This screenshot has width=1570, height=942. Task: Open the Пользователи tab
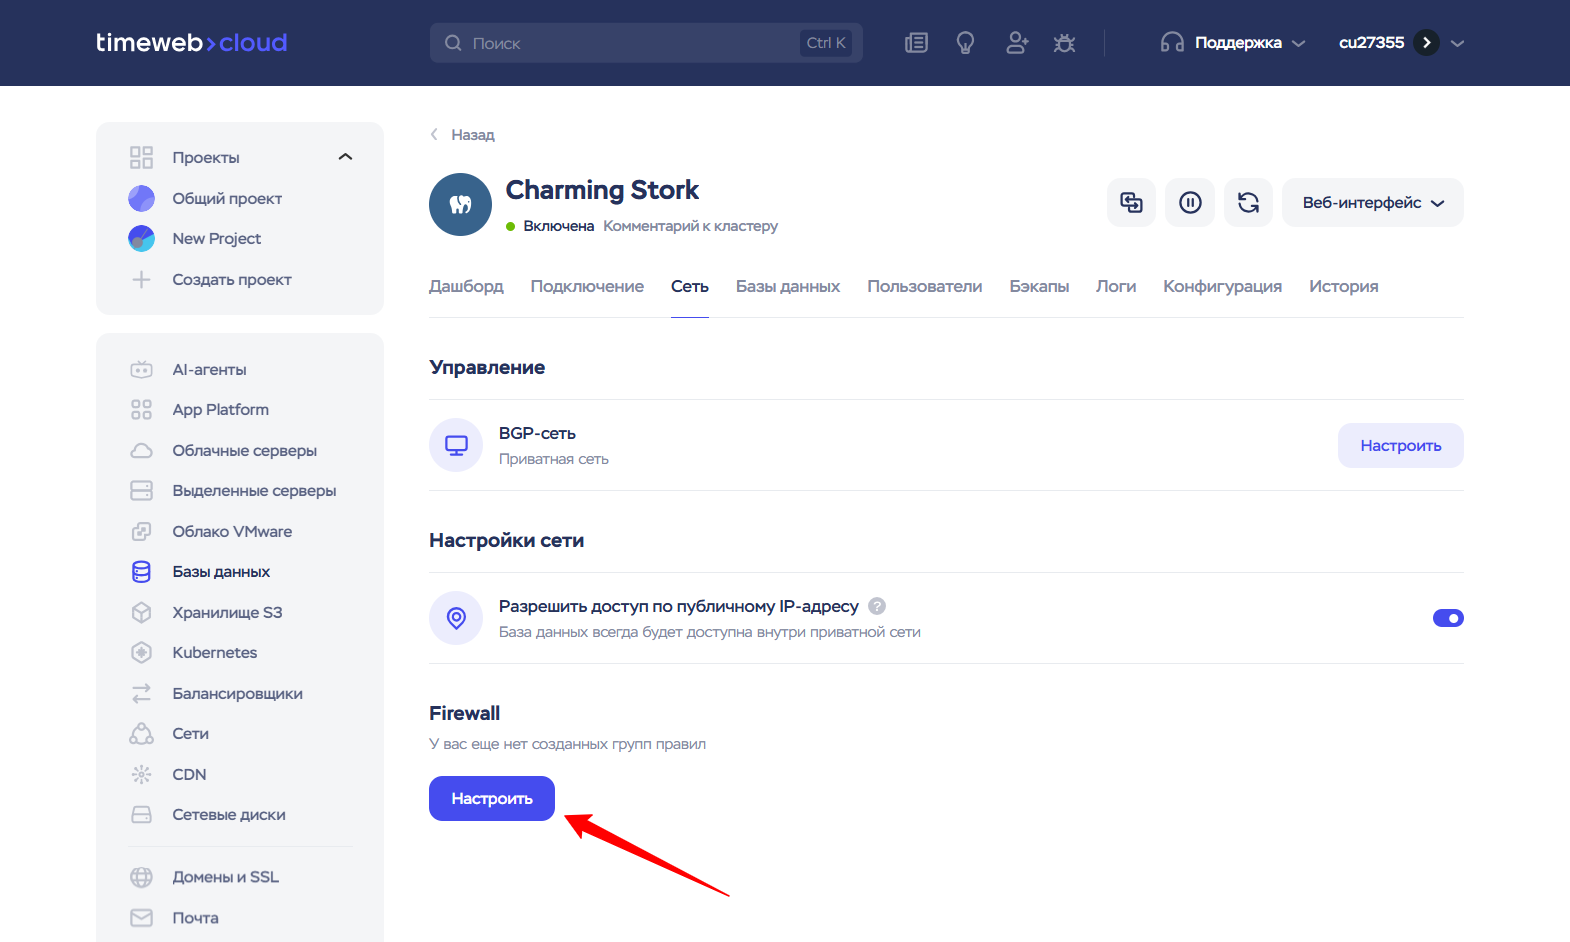pos(924,286)
